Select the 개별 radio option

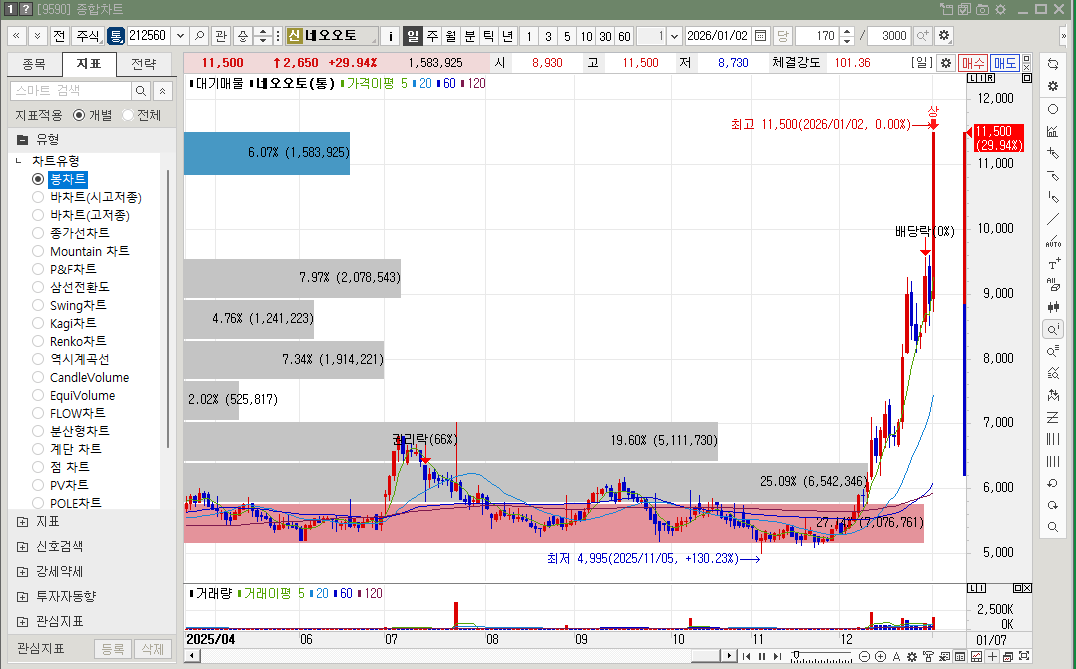(79, 115)
